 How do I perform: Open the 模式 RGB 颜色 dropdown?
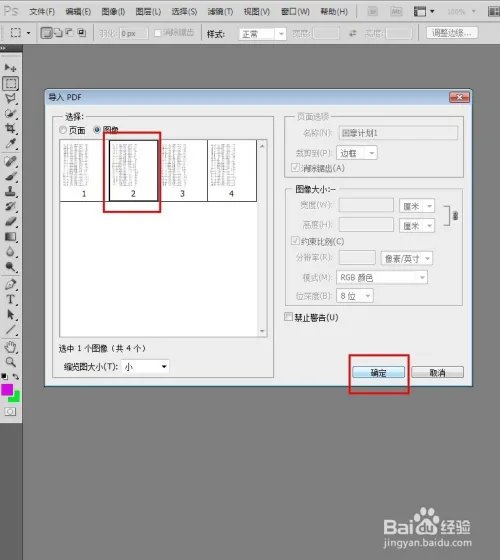coord(381,278)
